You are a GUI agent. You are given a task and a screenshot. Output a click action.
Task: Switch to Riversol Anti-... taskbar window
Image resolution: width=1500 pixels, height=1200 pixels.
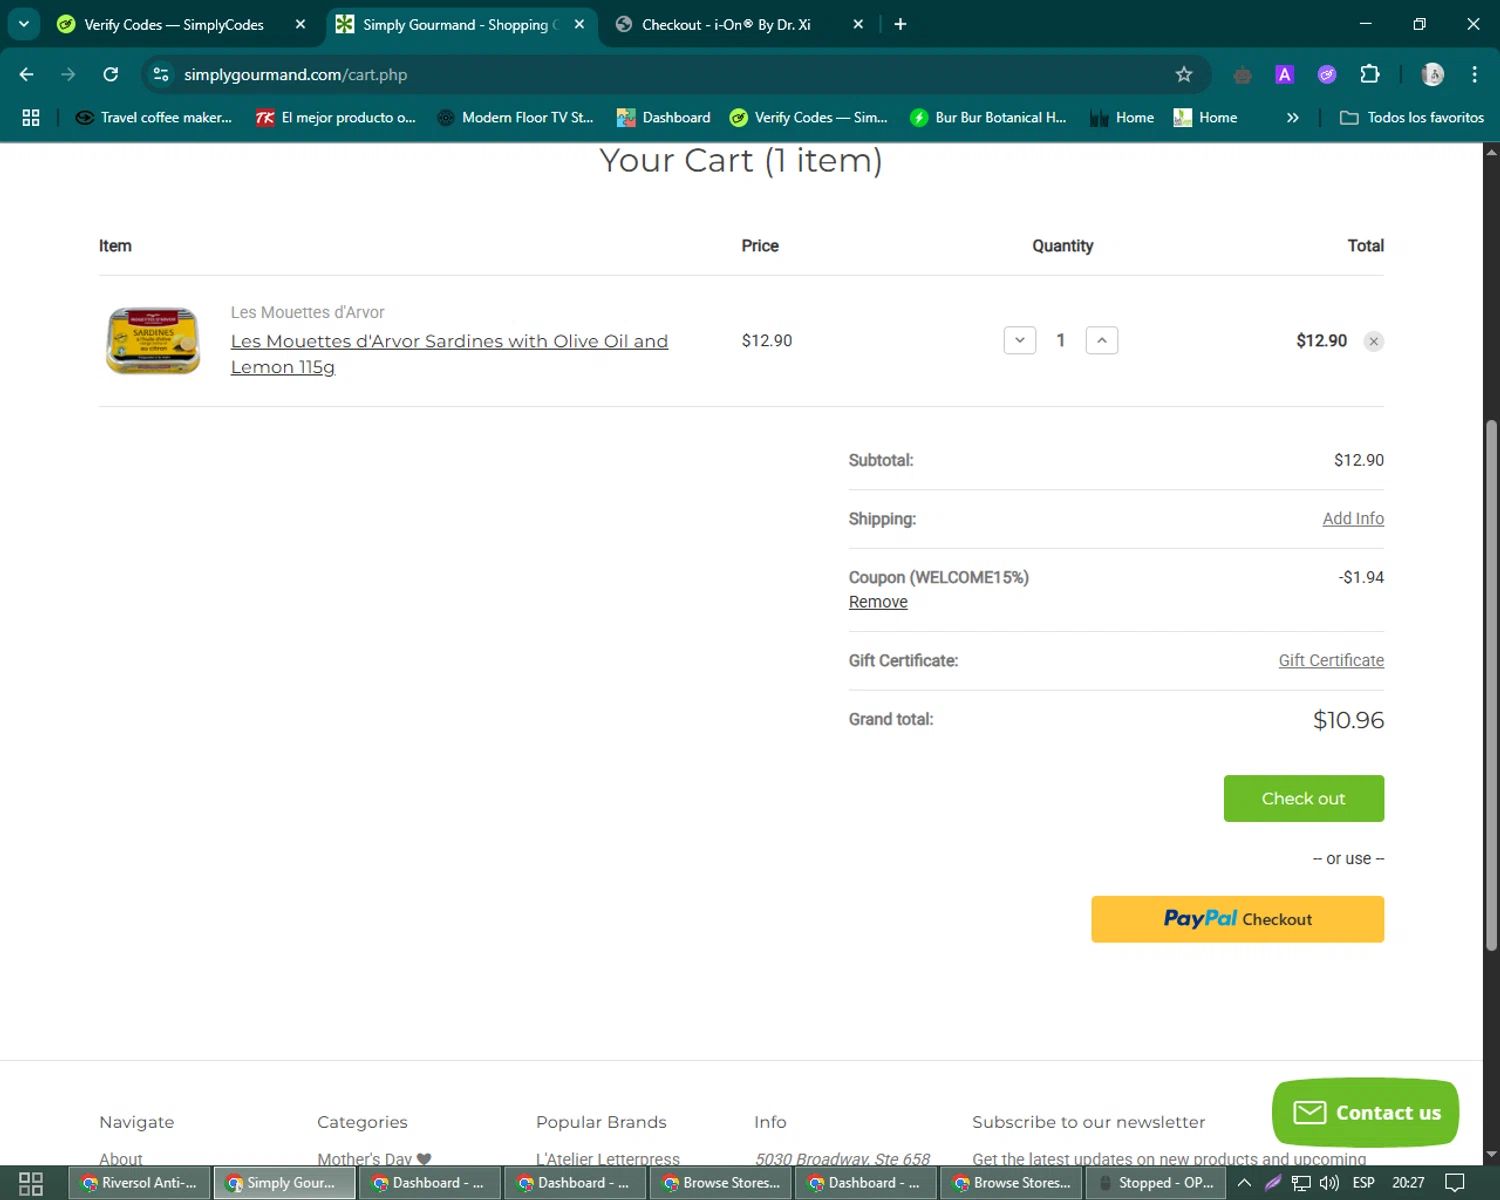click(139, 1183)
